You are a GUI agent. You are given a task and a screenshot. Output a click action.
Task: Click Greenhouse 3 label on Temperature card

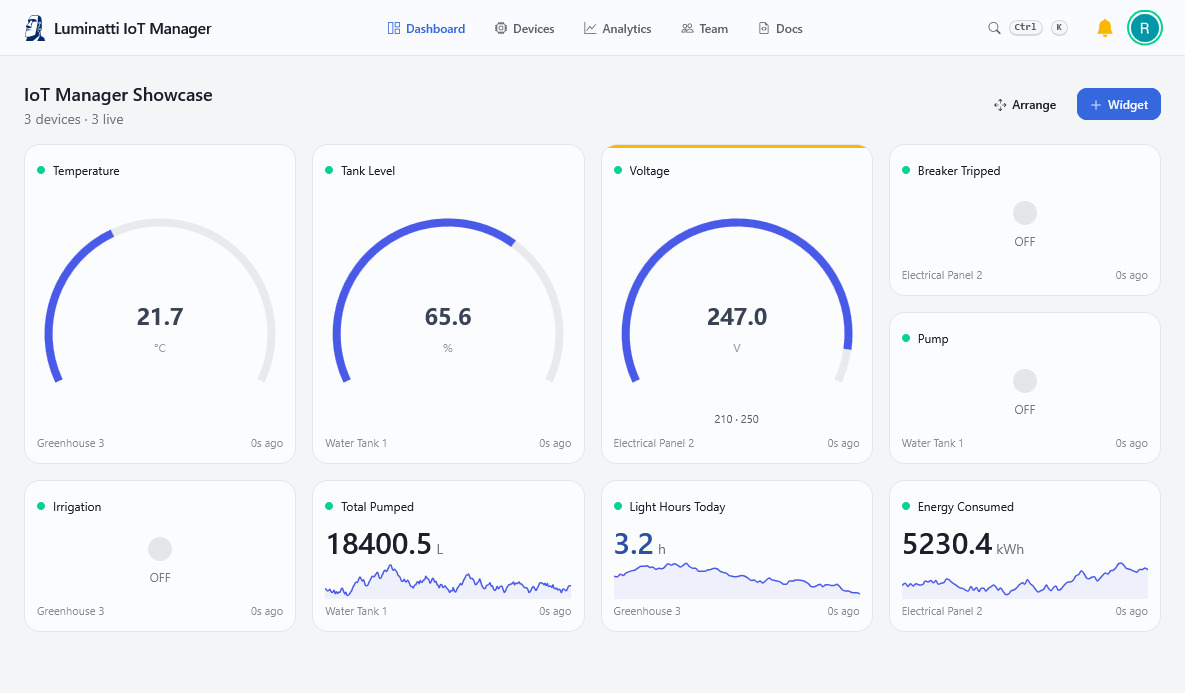pyautogui.click(x=70, y=443)
